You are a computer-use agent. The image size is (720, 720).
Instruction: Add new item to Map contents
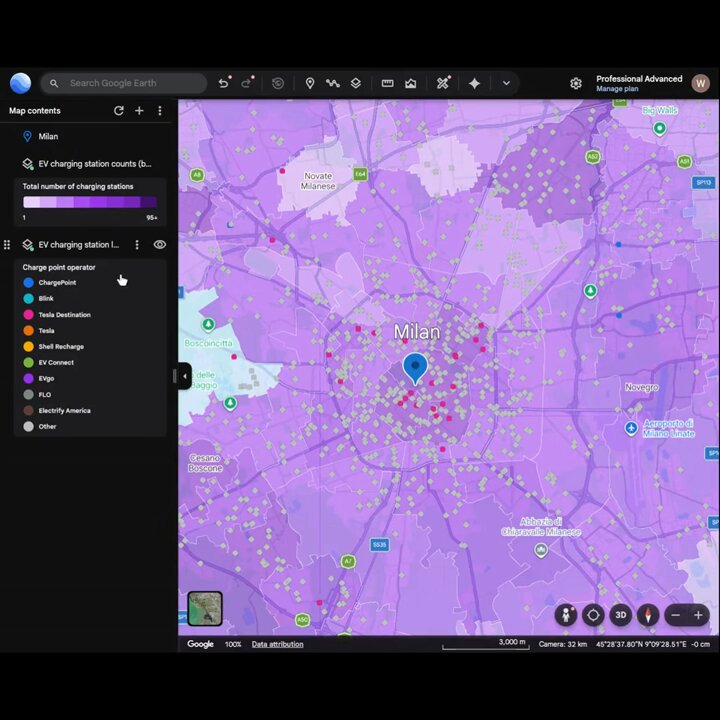coord(139,111)
